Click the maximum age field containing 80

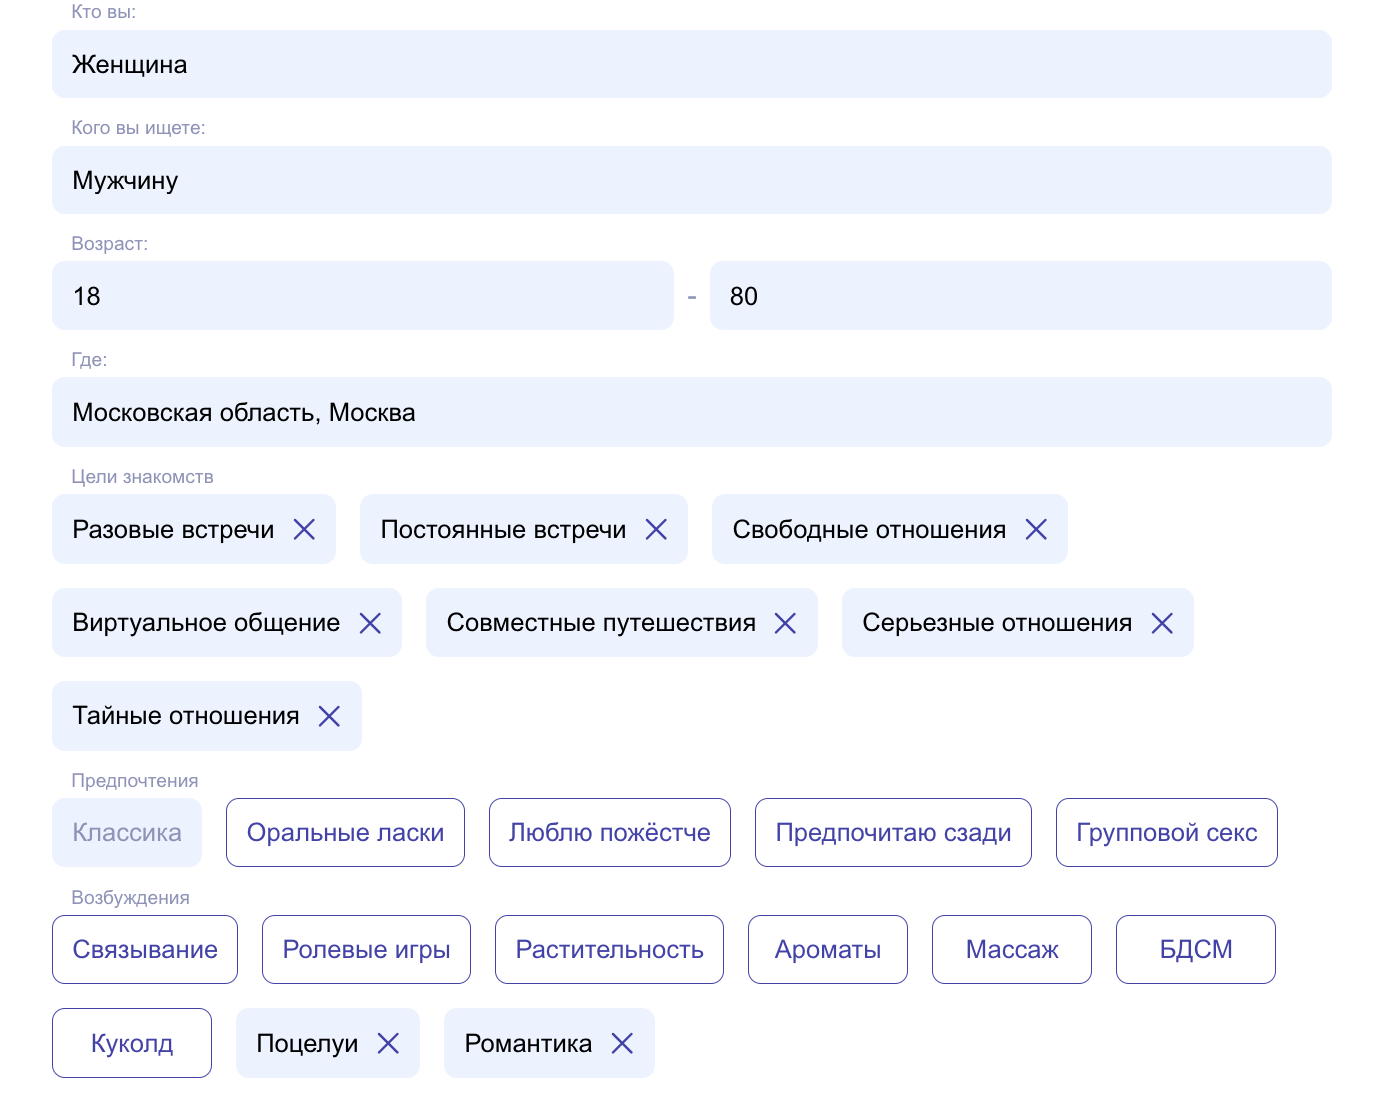pyautogui.click(x=1020, y=295)
